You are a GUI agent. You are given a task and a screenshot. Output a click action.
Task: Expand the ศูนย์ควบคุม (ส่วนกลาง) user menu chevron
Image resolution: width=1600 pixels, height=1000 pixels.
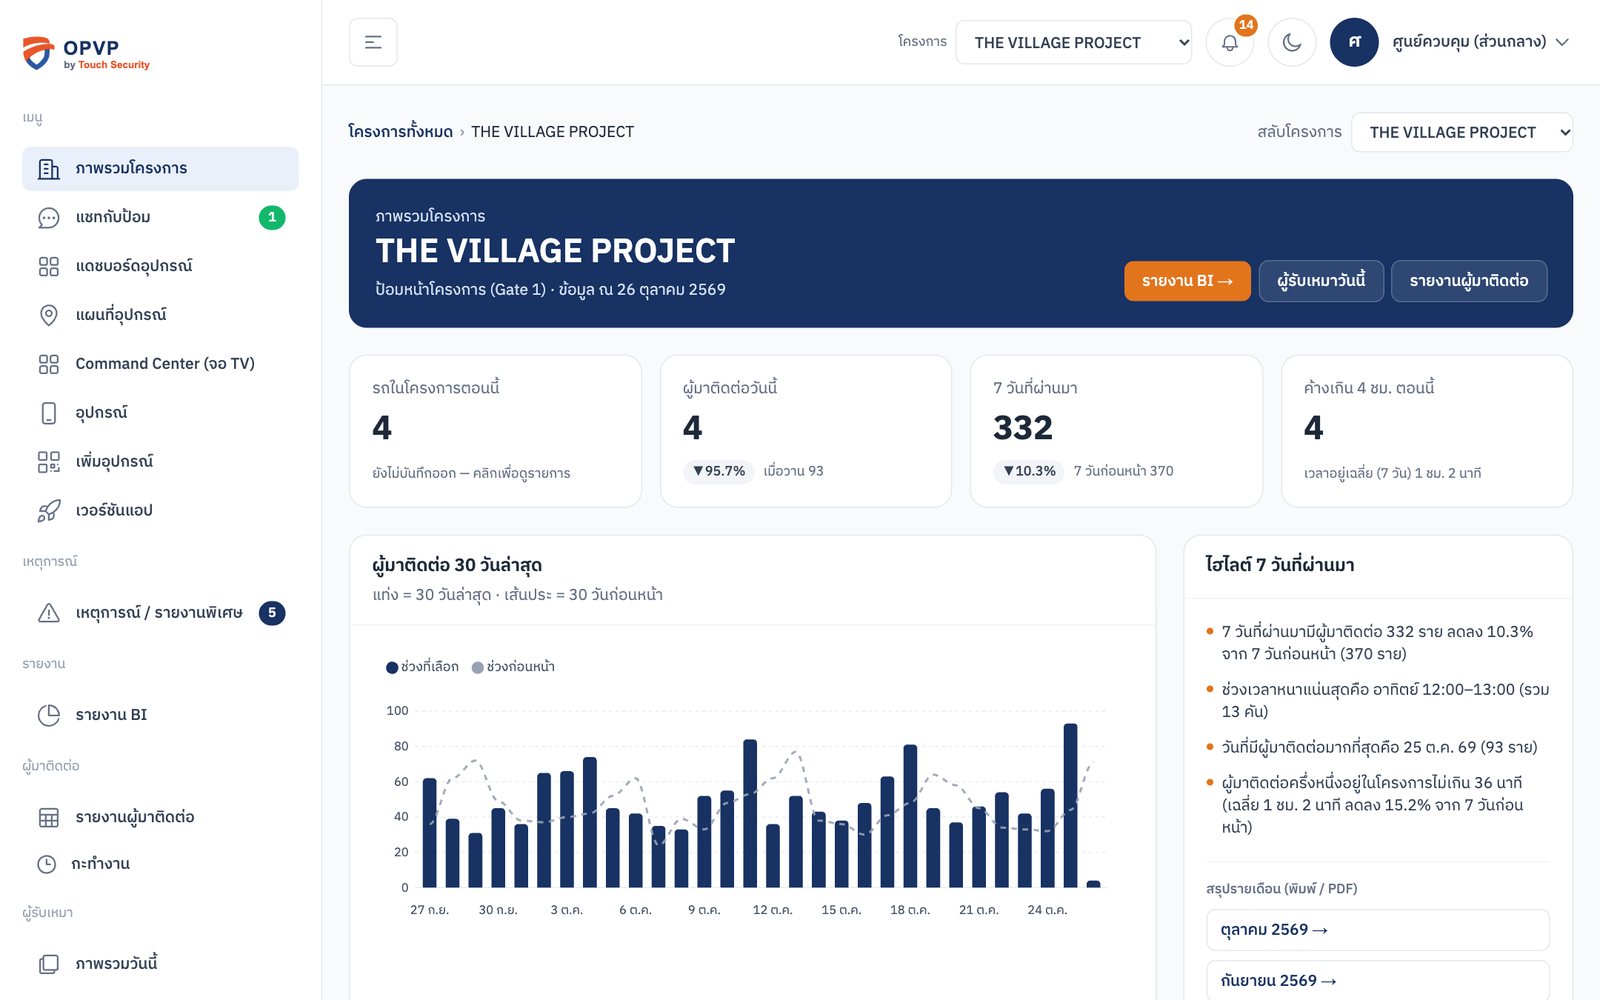[1563, 42]
